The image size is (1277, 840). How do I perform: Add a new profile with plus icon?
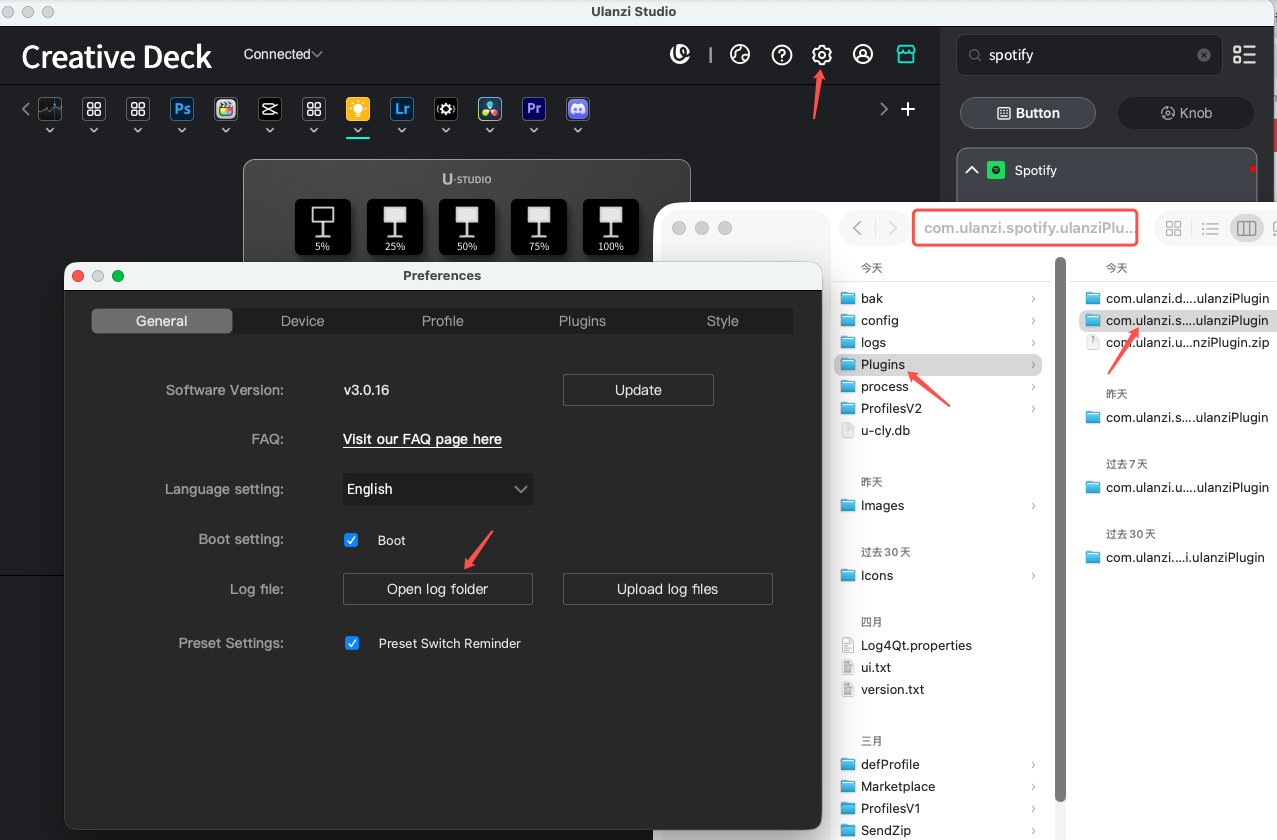[x=908, y=109]
